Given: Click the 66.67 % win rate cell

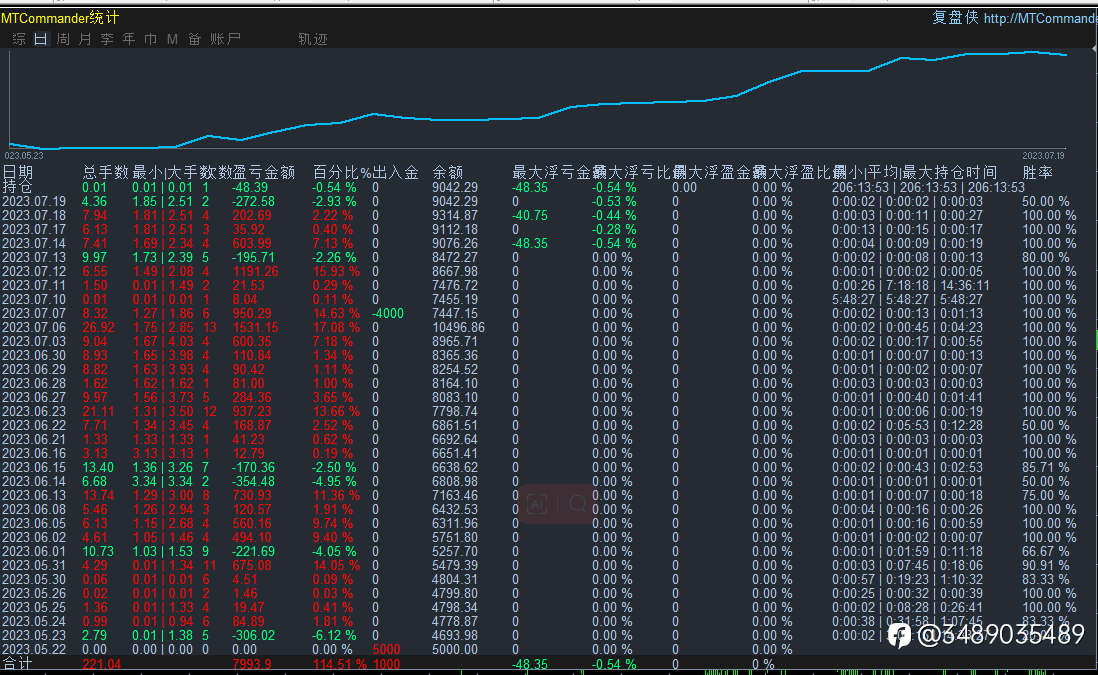Looking at the screenshot, I should (1045, 552).
